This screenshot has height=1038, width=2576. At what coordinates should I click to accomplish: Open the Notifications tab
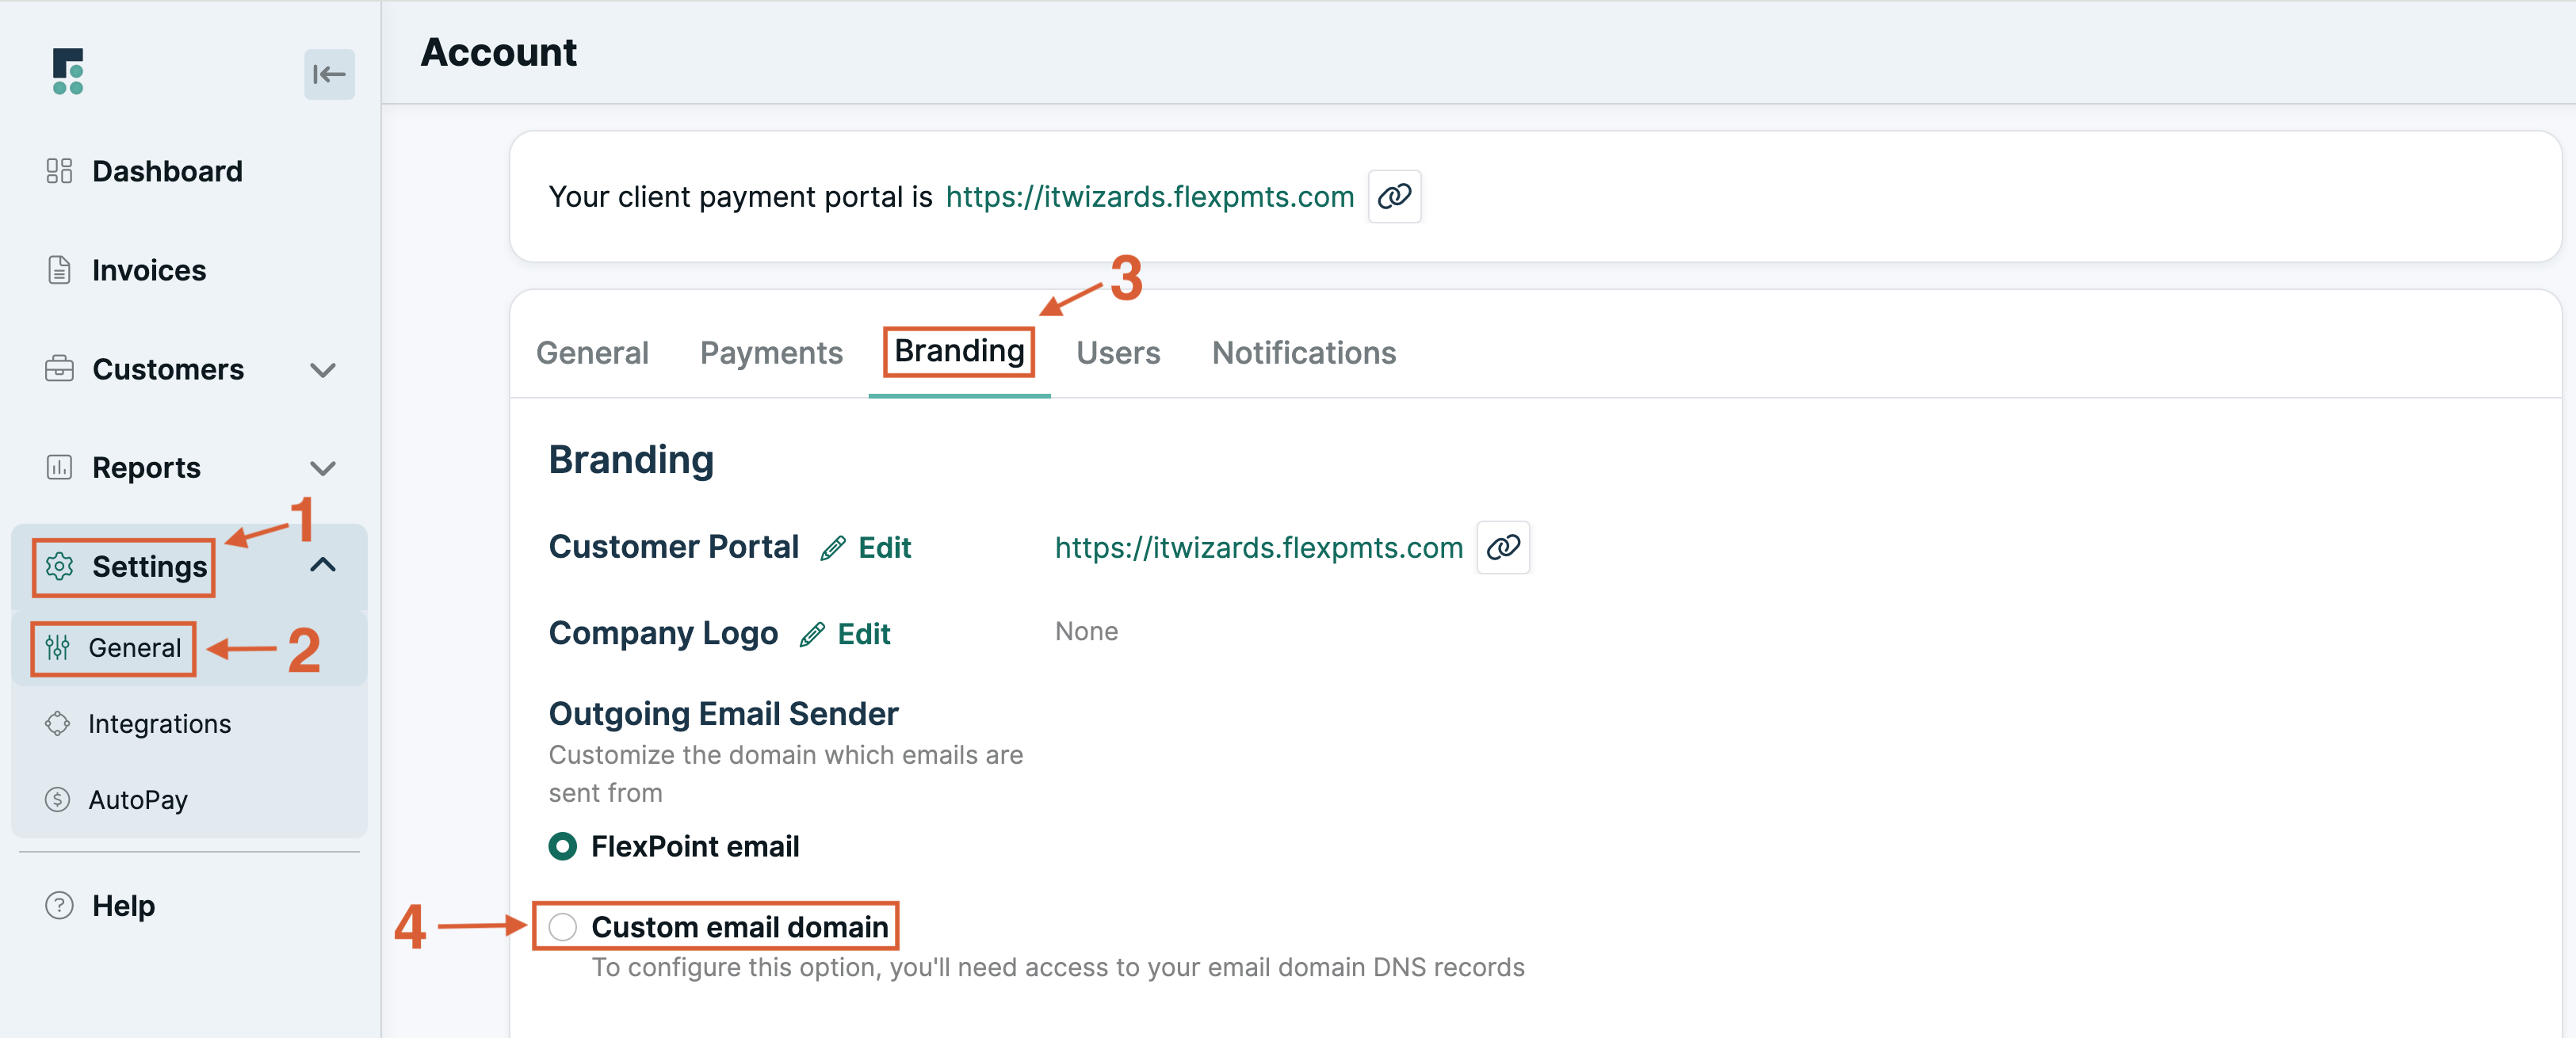point(1303,352)
